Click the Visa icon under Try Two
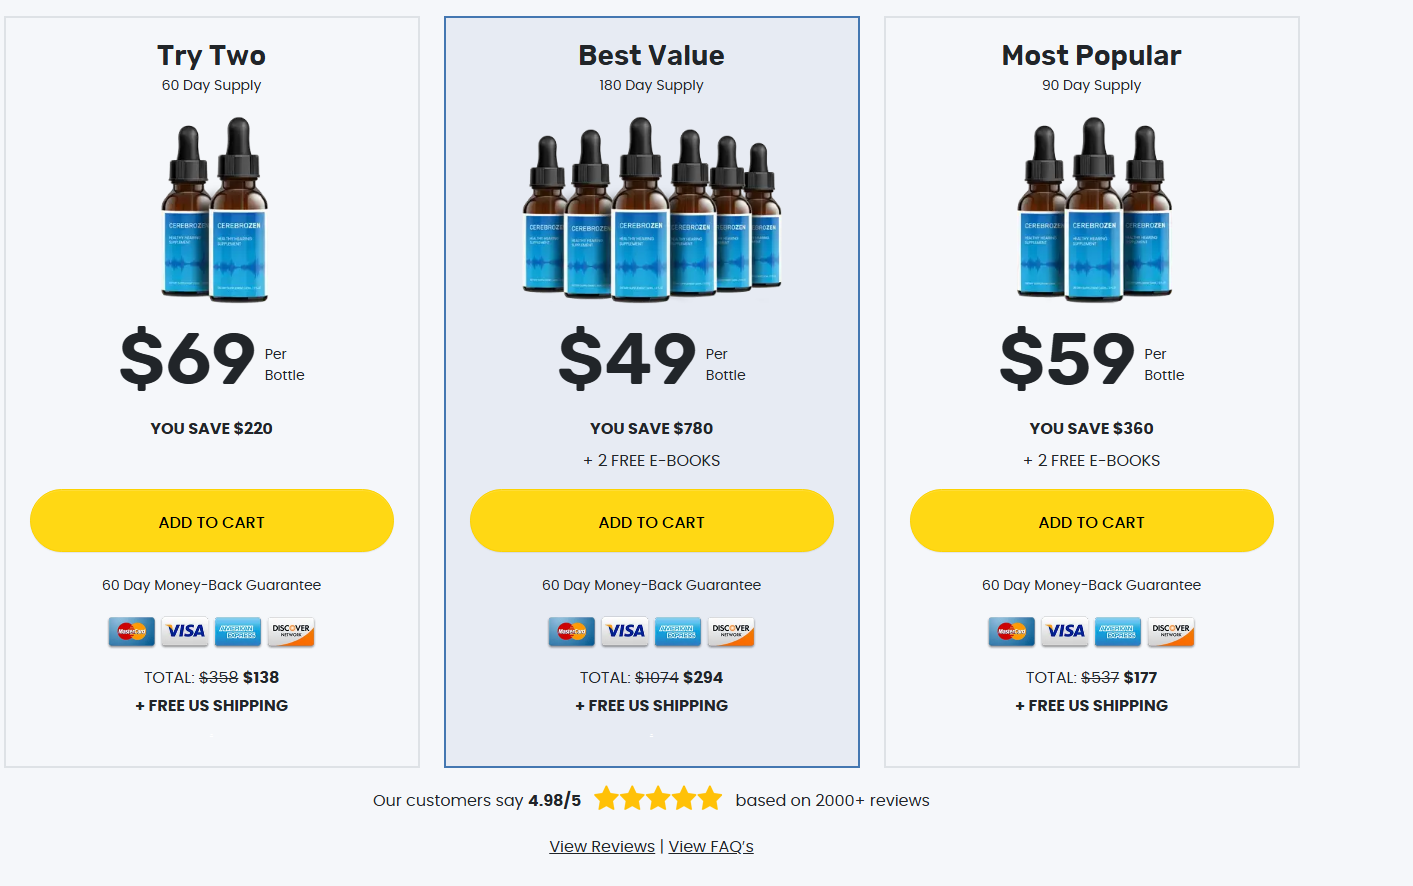The width and height of the screenshot is (1413, 886). 185,631
